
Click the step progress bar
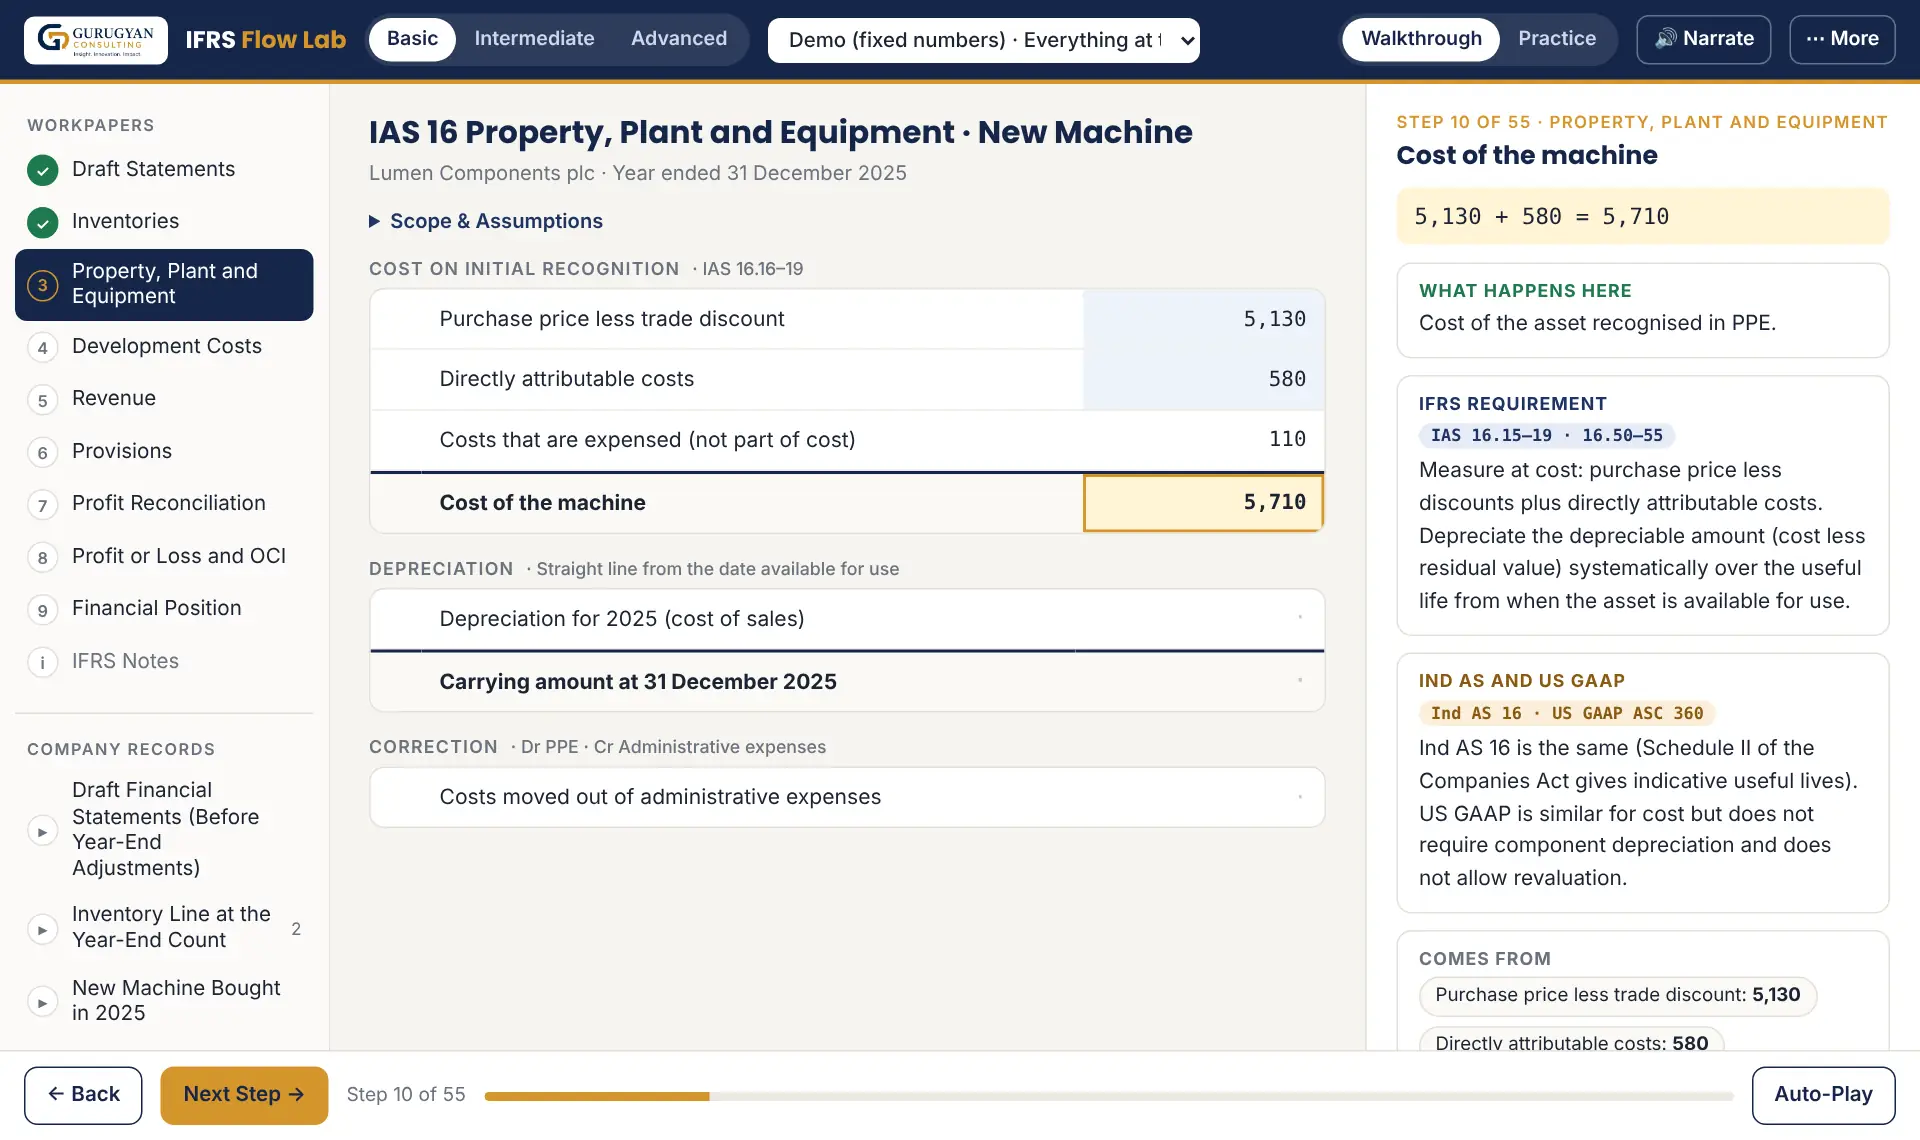(x=1108, y=1097)
